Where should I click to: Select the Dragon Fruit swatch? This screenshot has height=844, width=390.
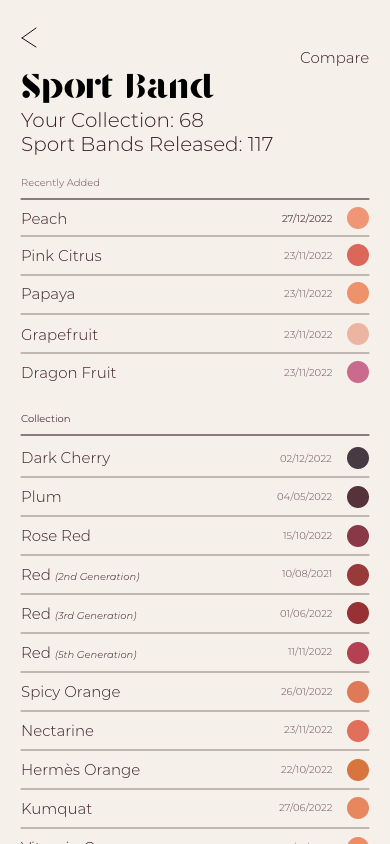tap(358, 372)
